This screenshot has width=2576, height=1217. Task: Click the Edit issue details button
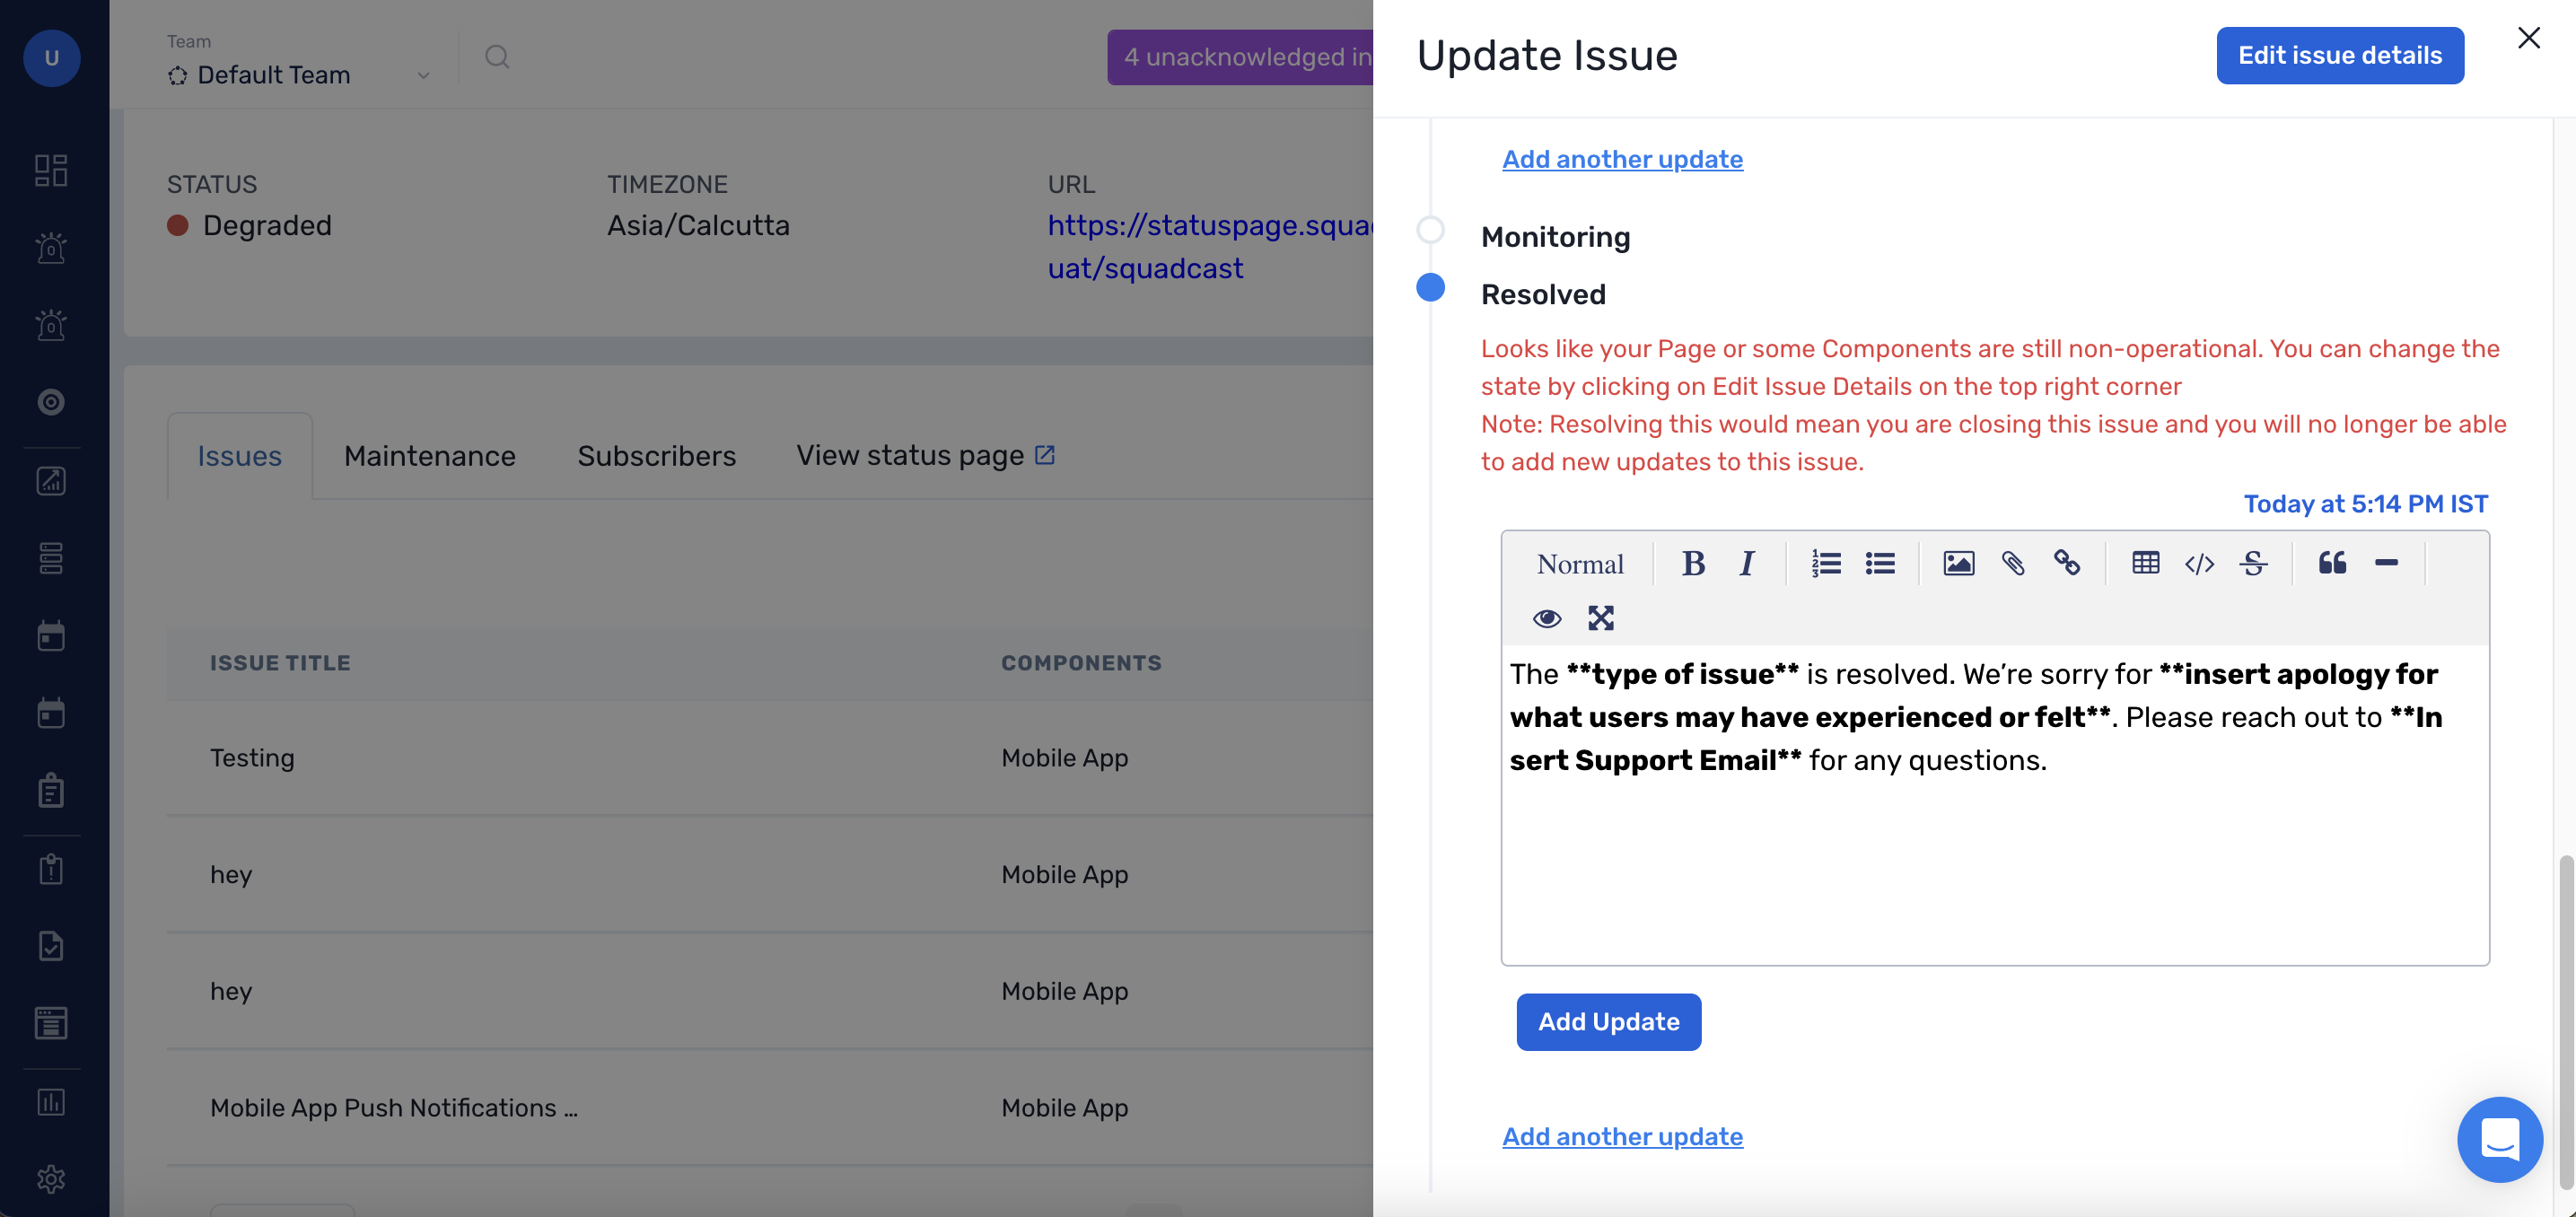click(2339, 56)
